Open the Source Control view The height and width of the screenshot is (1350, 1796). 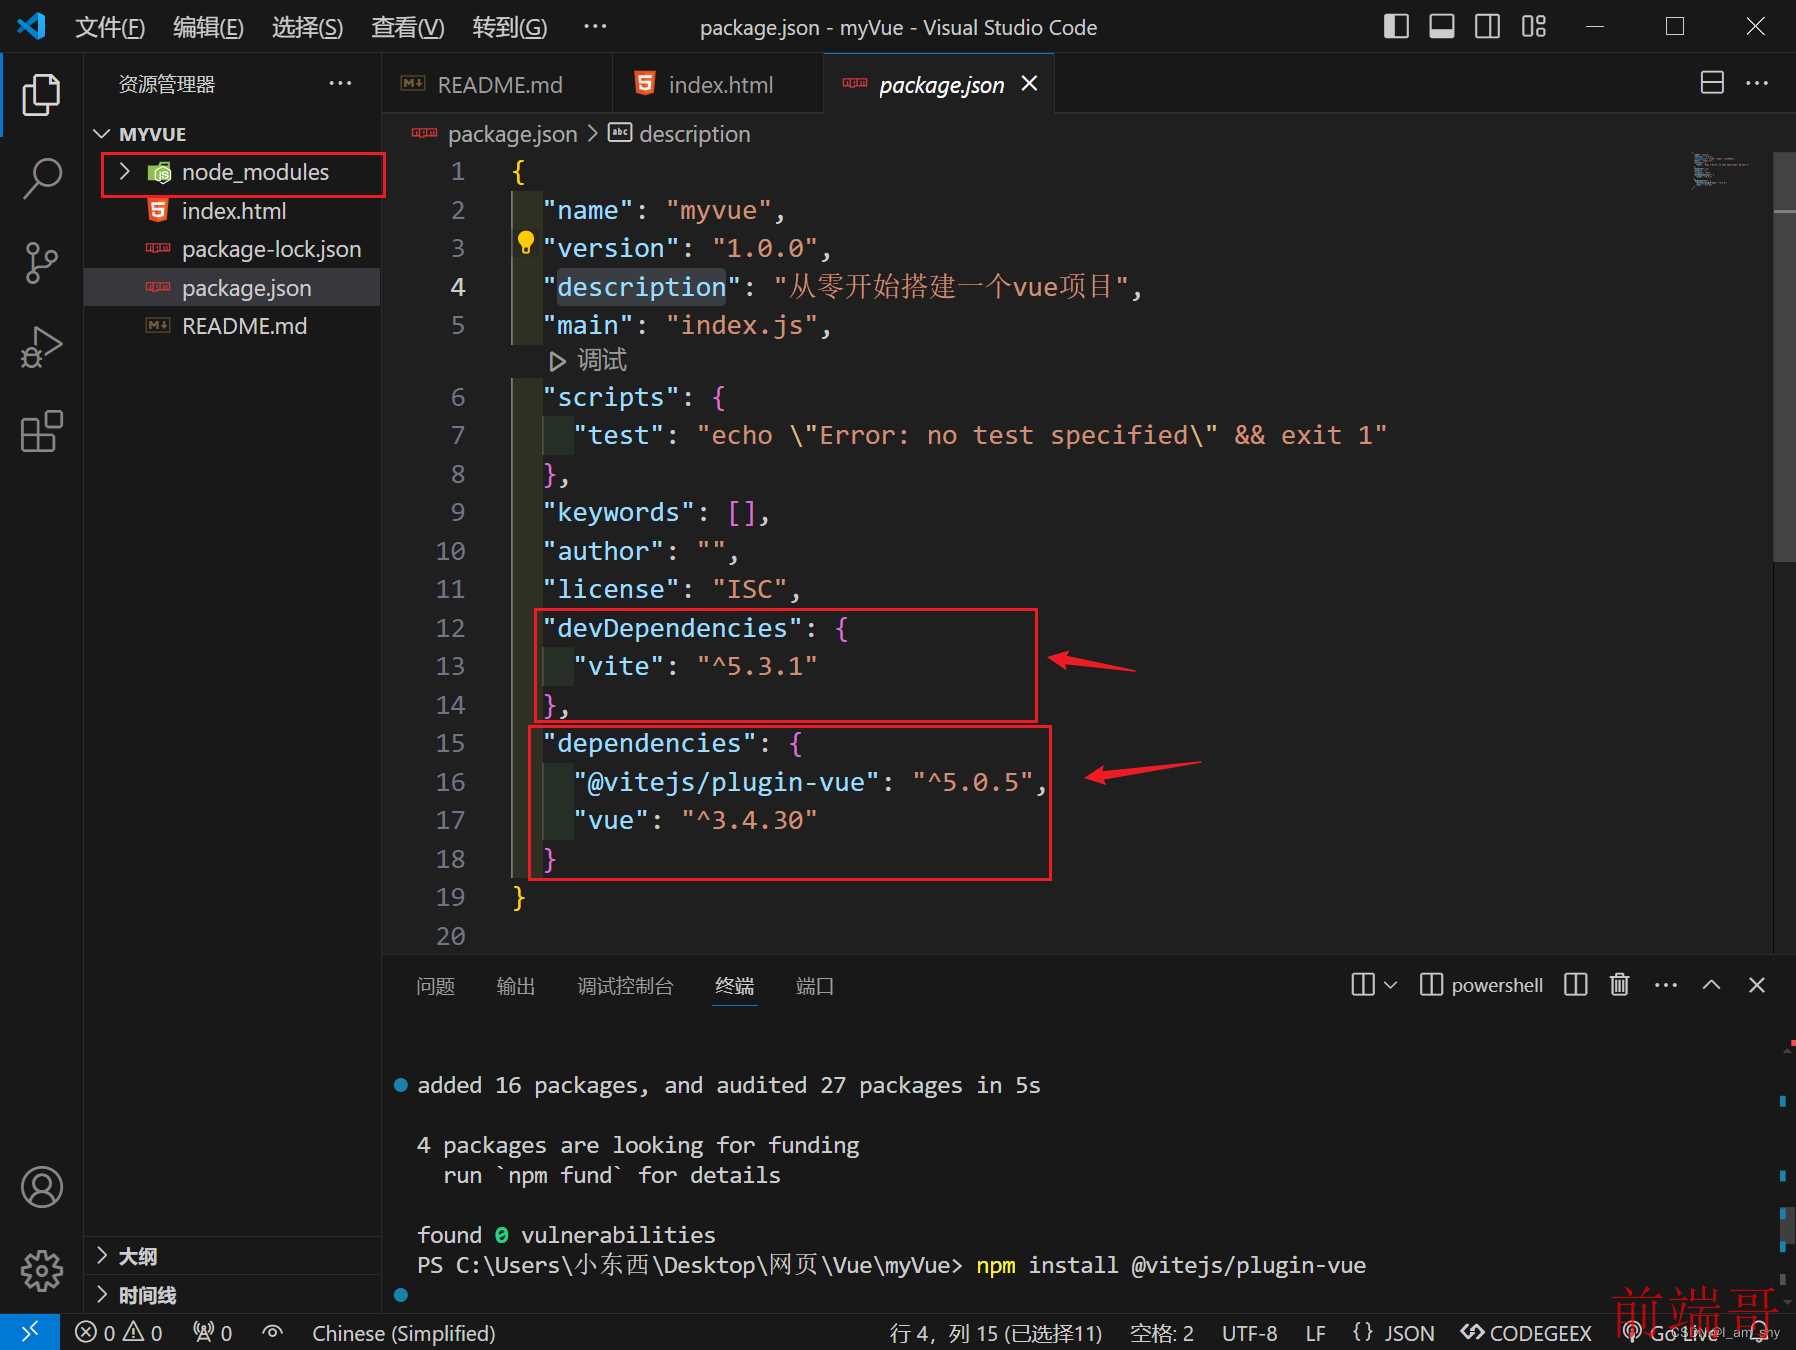[41, 263]
